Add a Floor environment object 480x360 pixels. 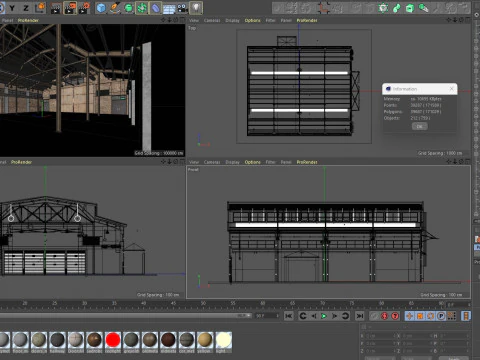(169, 8)
